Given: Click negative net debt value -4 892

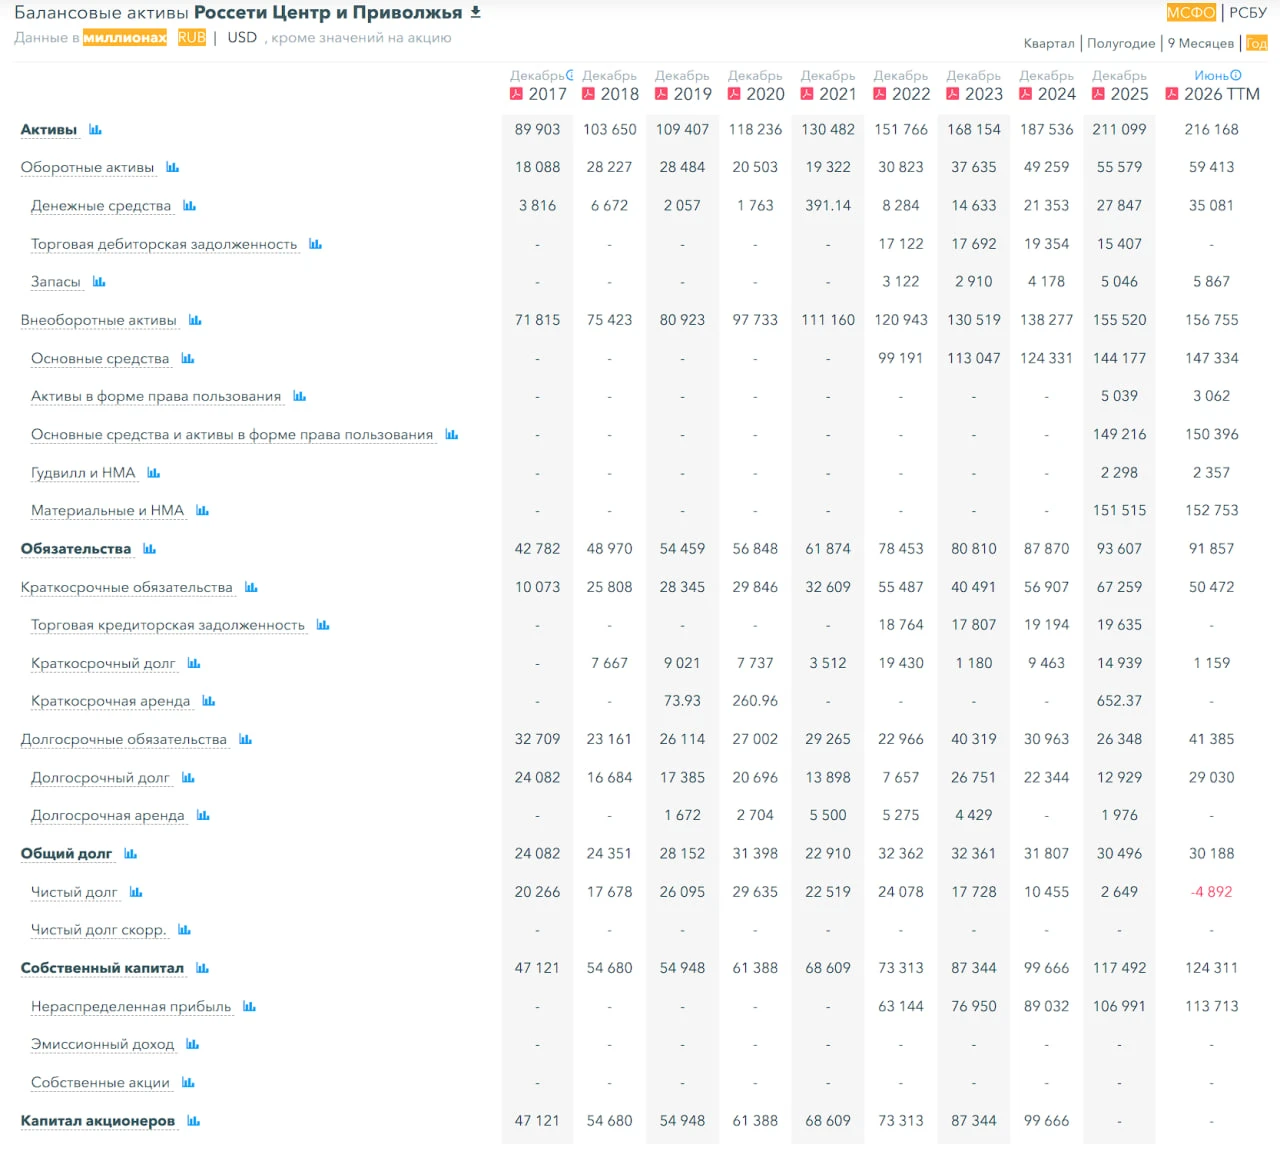Looking at the screenshot, I should 1211,892.
